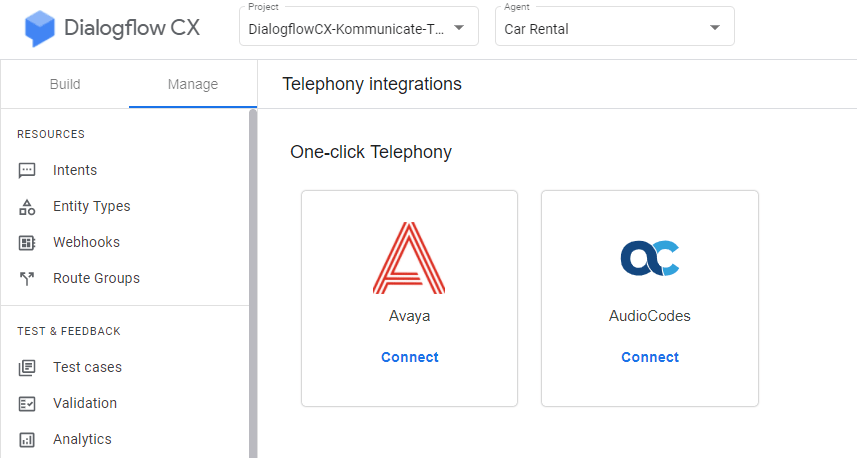Click the Webhooks icon in sidebar
Screen dimensions: 857x458
(27, 243)
